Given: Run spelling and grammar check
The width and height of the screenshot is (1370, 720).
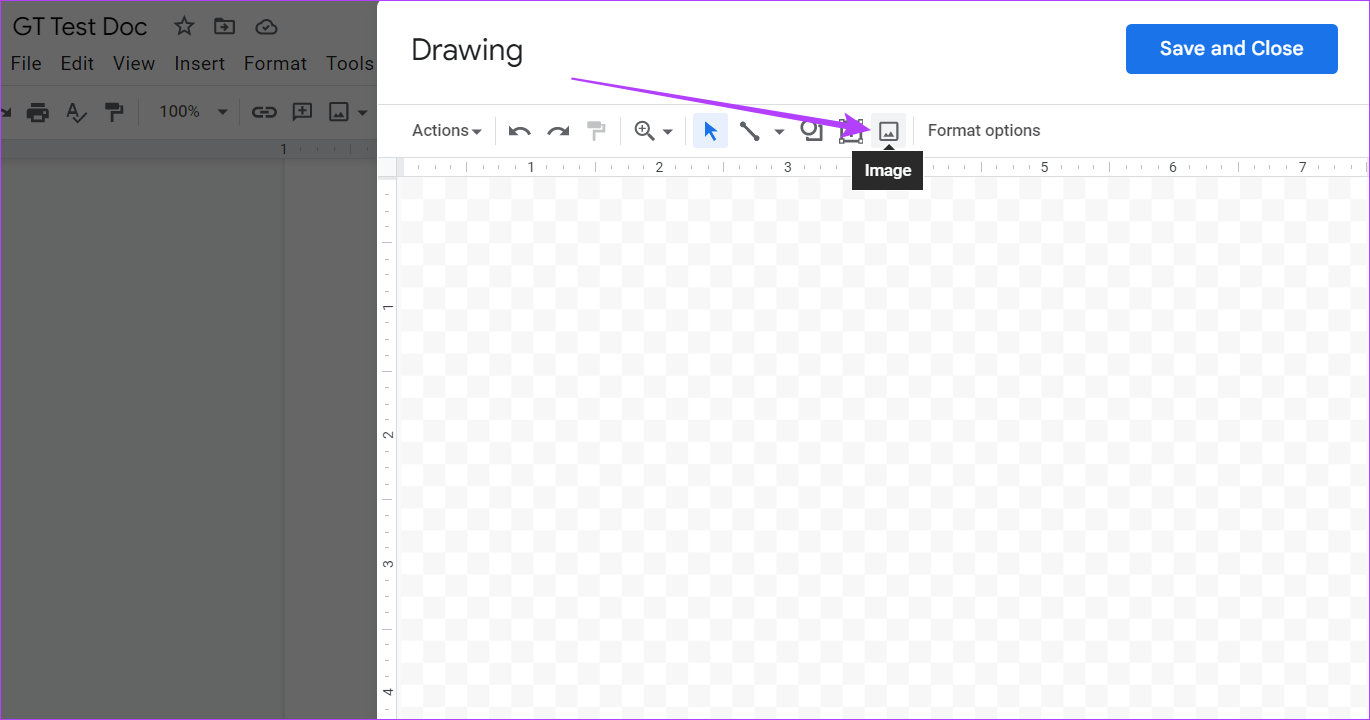Looking at the screenshot, I should 76,111.
